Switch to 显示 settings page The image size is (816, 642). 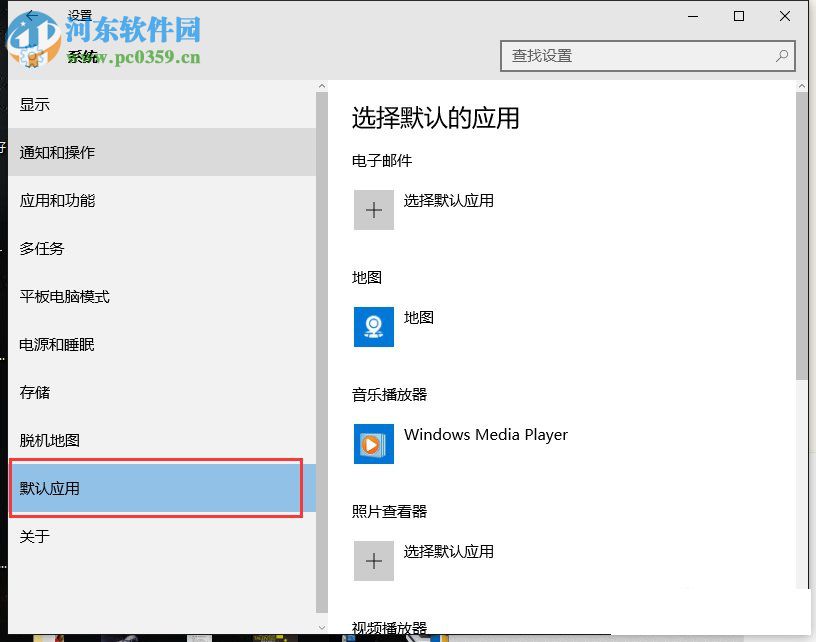(x=34, y=104)
